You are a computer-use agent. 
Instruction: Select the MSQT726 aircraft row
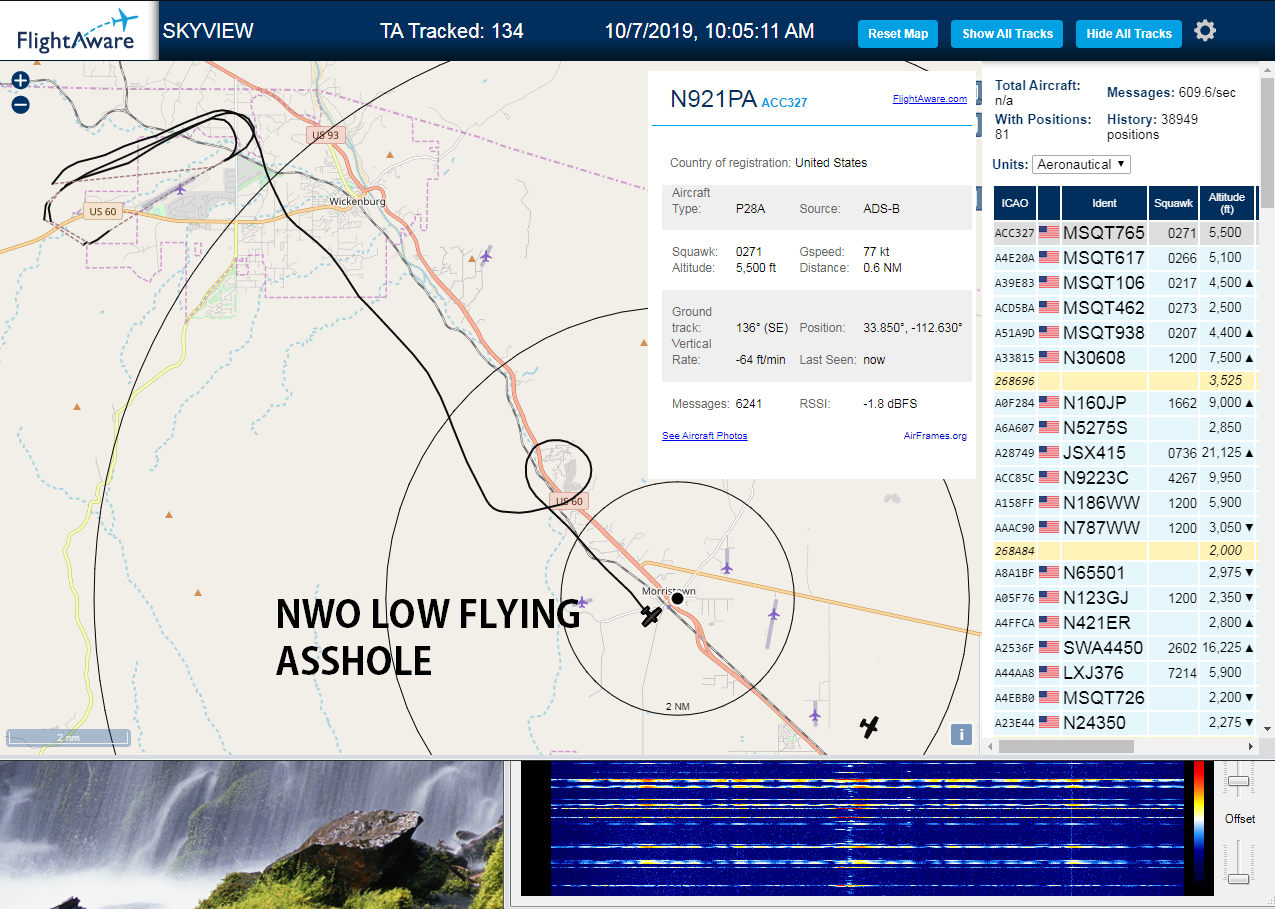1124,697
